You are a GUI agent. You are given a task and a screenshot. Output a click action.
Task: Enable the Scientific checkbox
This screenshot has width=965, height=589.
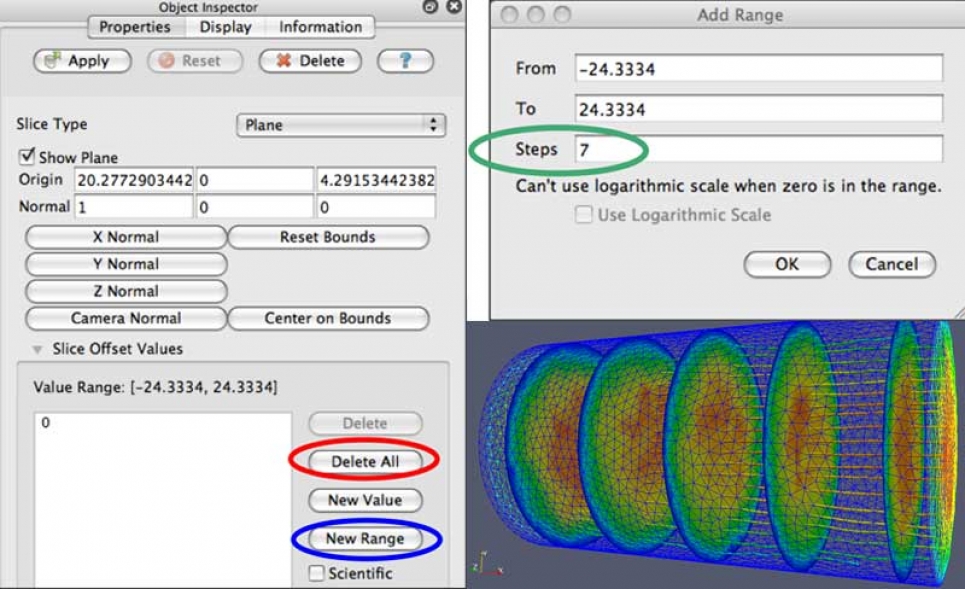click(317, 573)
